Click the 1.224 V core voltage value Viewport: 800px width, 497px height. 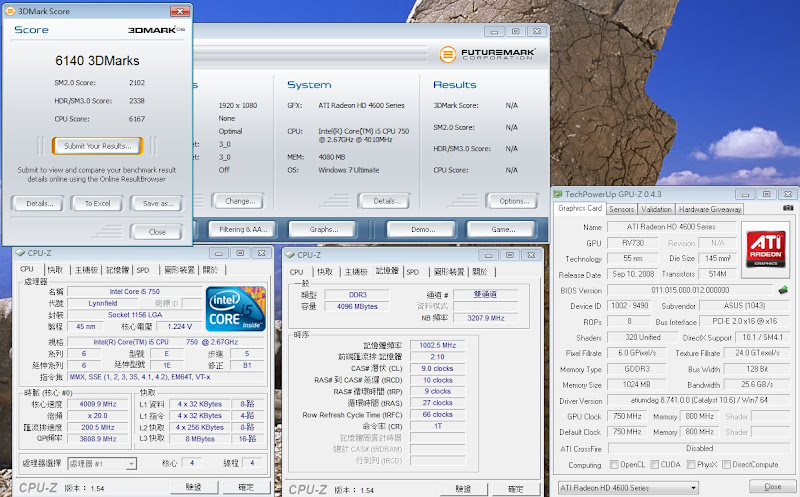pos(180,327)
